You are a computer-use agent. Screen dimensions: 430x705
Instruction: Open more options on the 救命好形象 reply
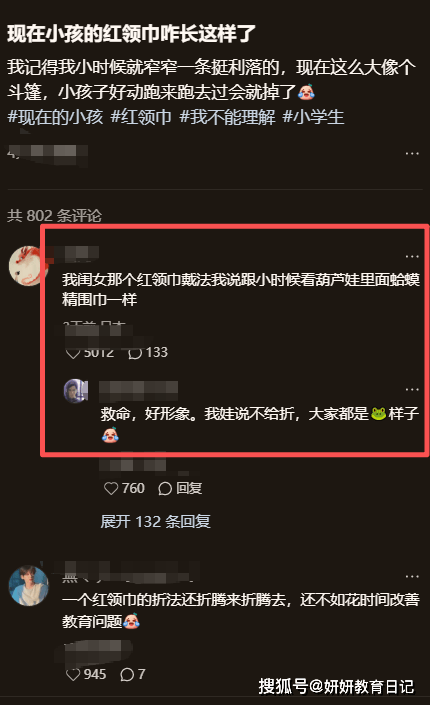412,389
